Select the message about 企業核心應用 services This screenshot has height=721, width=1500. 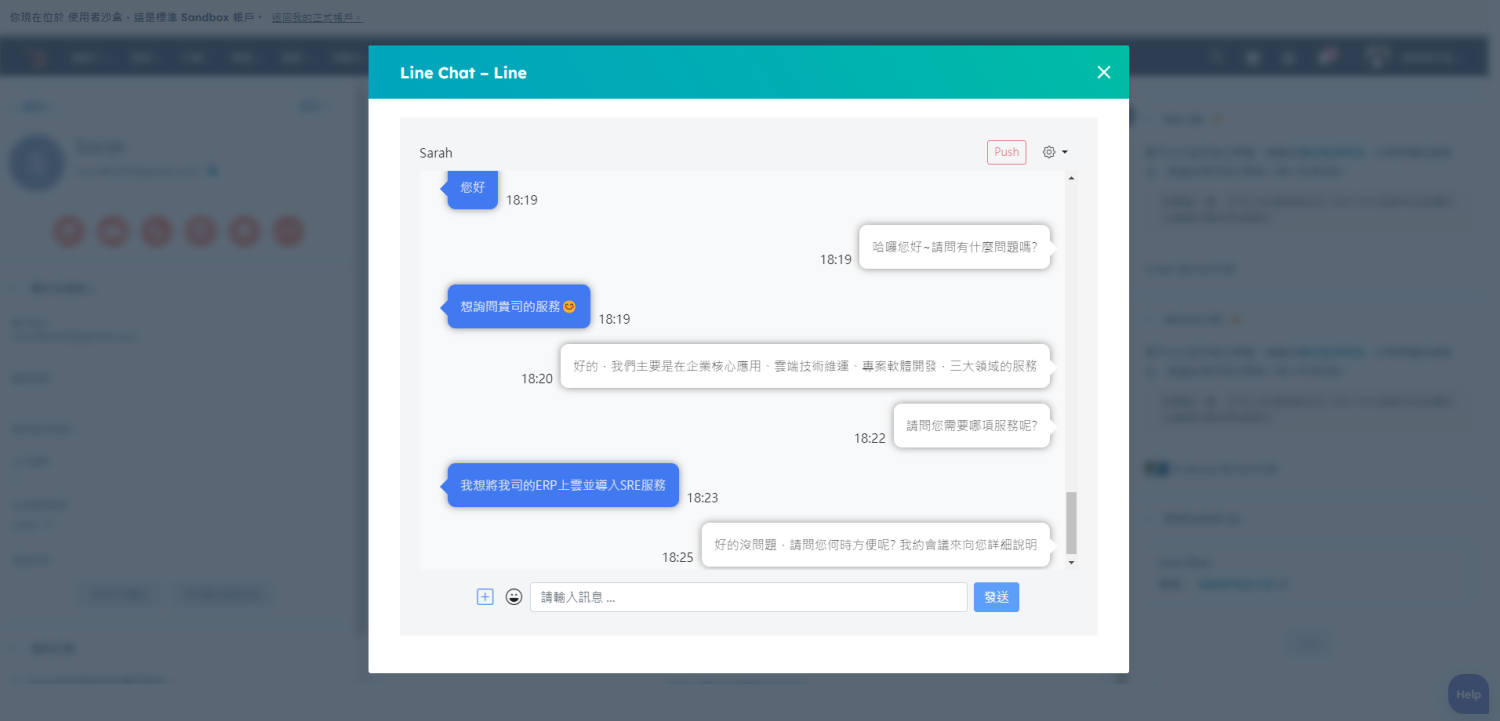(805, 366)
